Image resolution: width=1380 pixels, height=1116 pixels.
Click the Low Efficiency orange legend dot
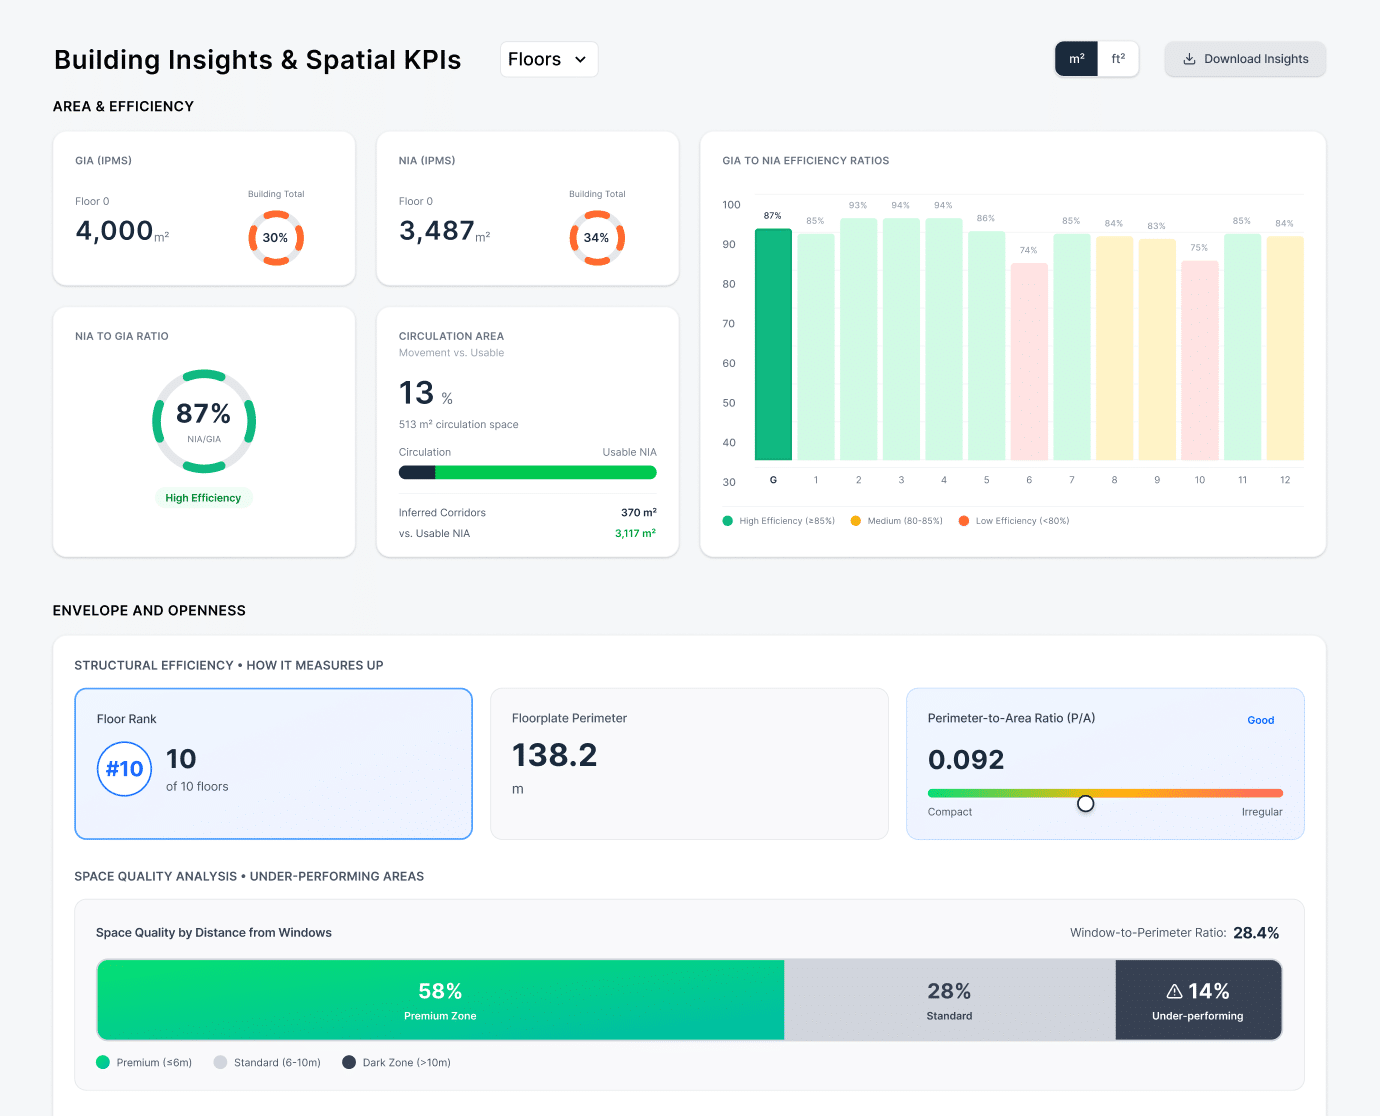pos(964,521)
